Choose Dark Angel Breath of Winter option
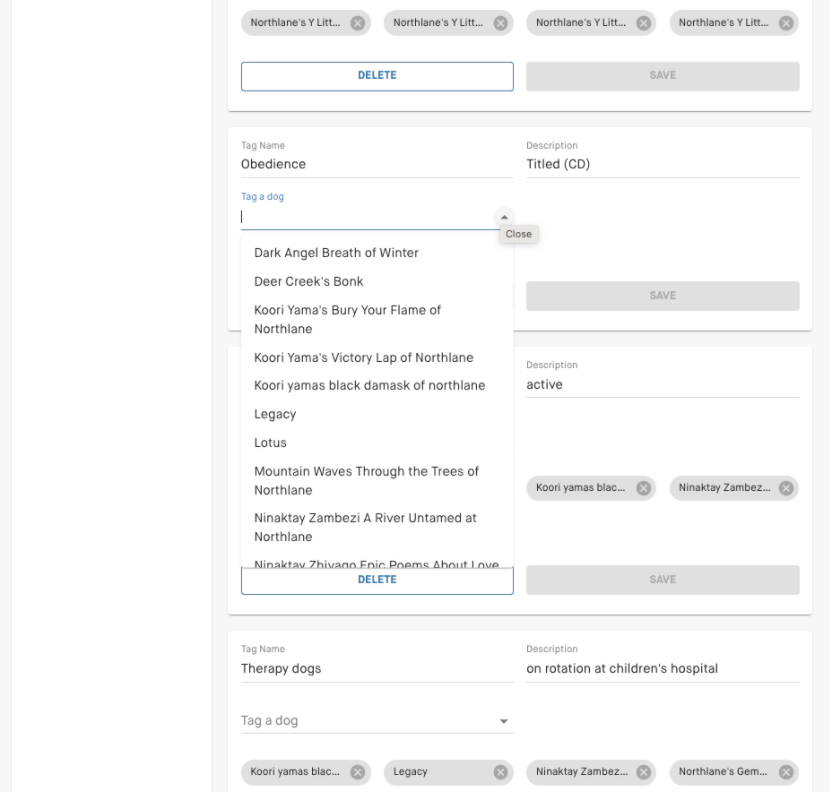This screenshot has height=792, width=830. [x=336, y=253]
